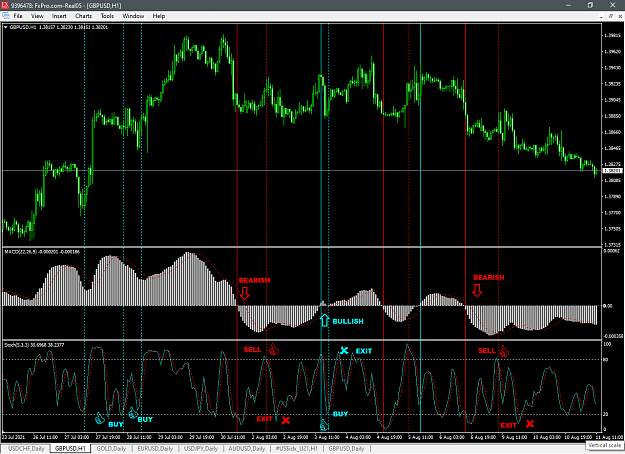625x454 pixels.
Task: Switch to the USDCHF,Daily chart tab
Action: point(26,448)
